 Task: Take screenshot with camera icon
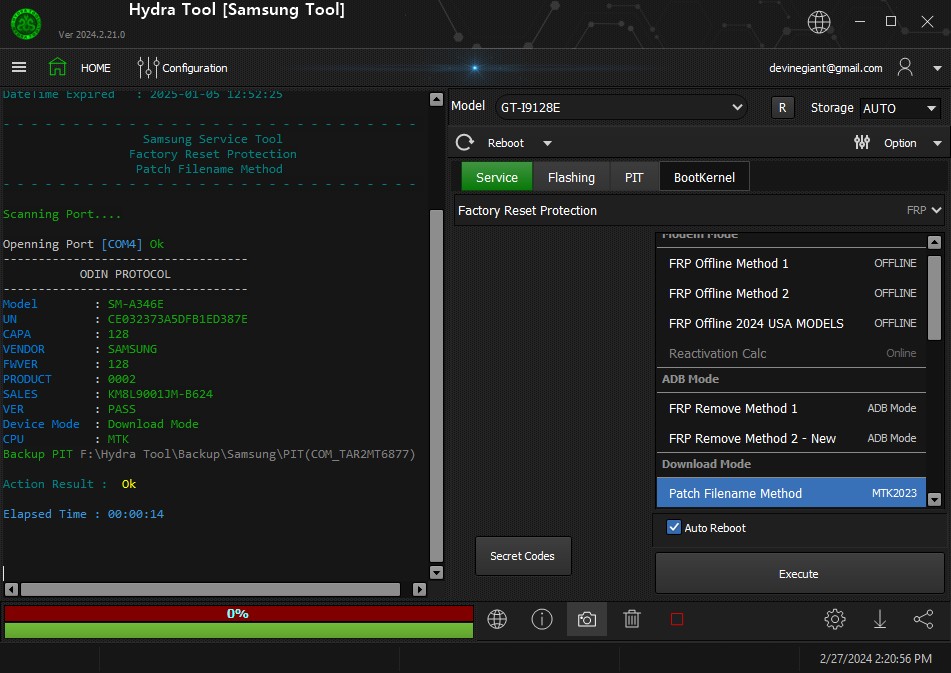586,620
